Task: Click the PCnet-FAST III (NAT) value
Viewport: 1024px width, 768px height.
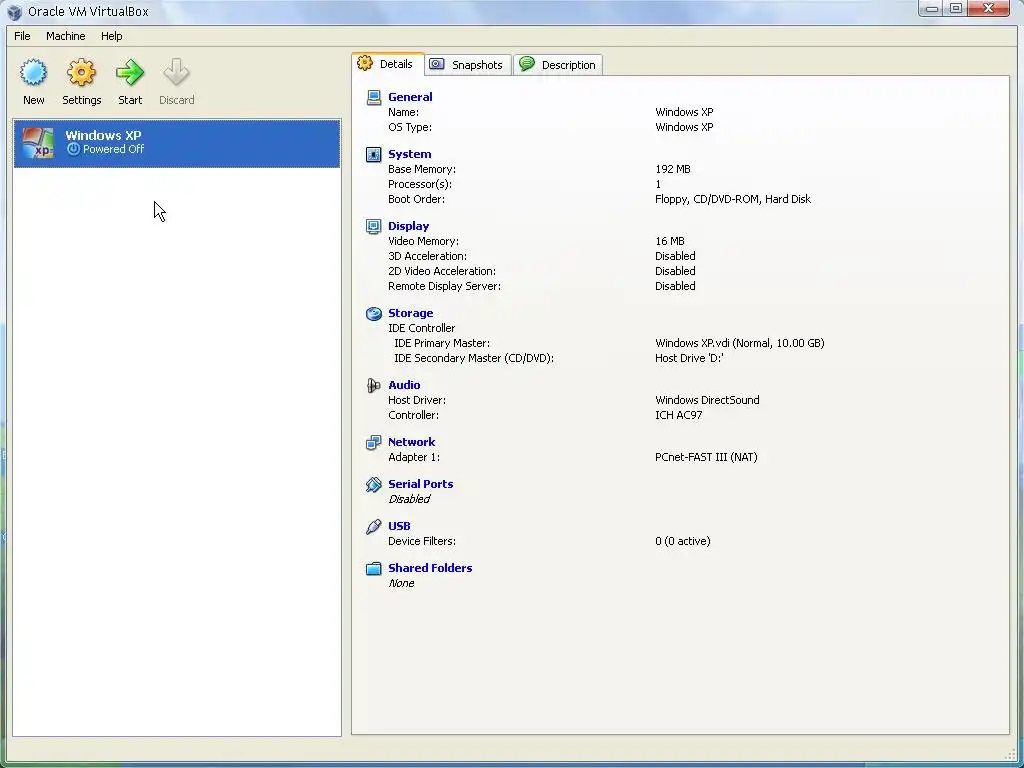Action: [706, 457]
